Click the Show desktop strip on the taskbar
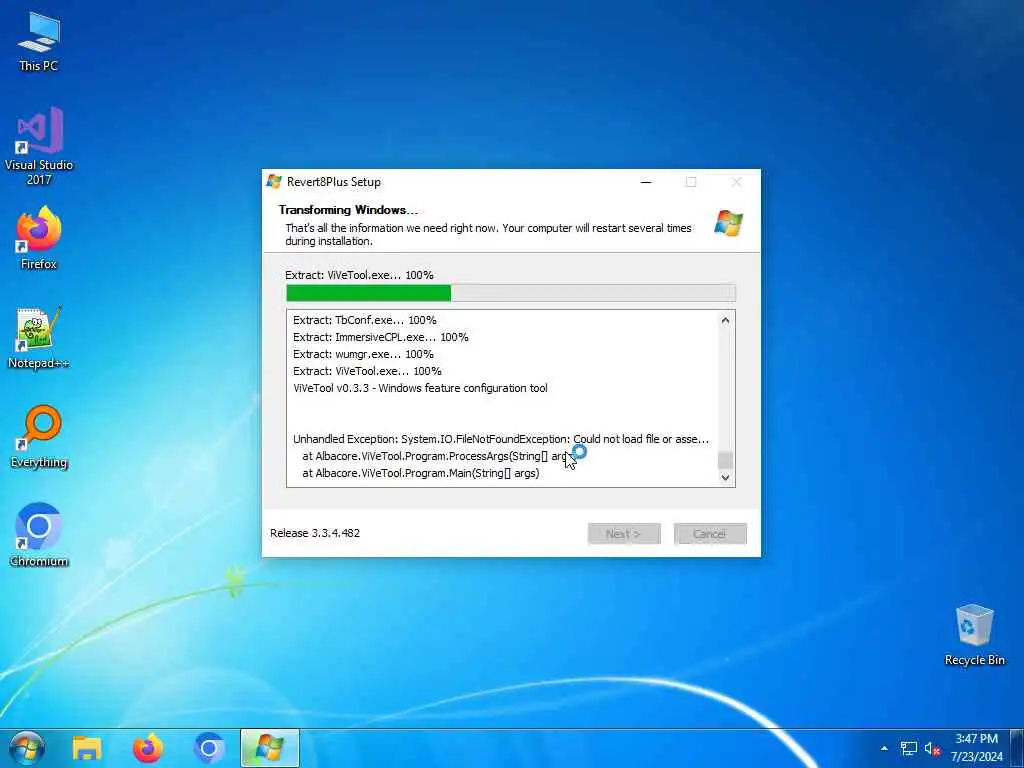Image resolution: width=1024 pixels, height=768 pixels. coord(1018,749)
